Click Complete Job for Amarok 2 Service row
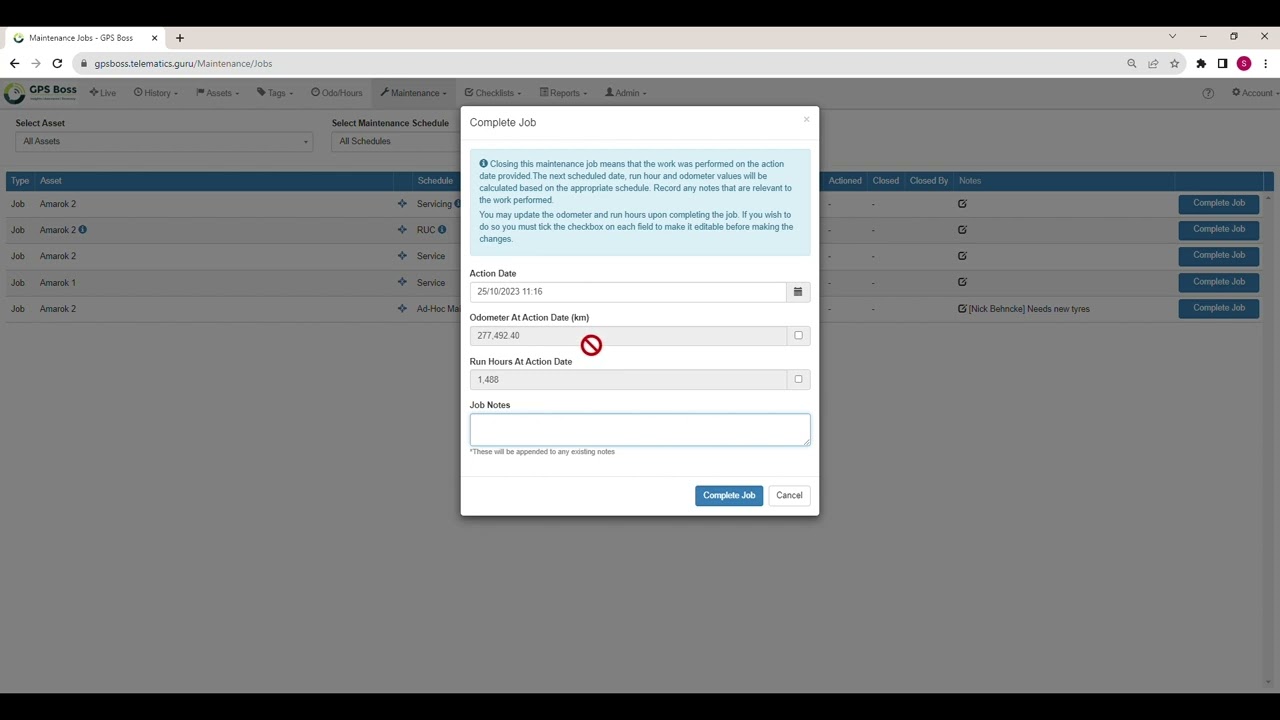Screen dimensions: 1280x720 click(x=1218, y=255)
